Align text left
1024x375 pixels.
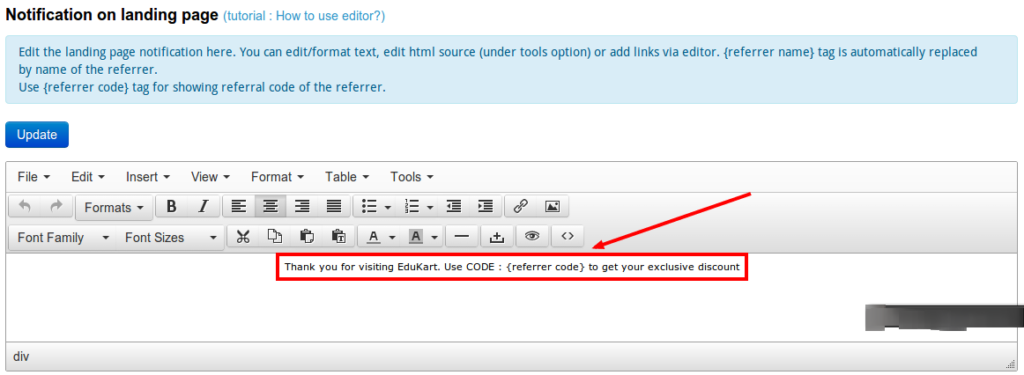[239, 206]
